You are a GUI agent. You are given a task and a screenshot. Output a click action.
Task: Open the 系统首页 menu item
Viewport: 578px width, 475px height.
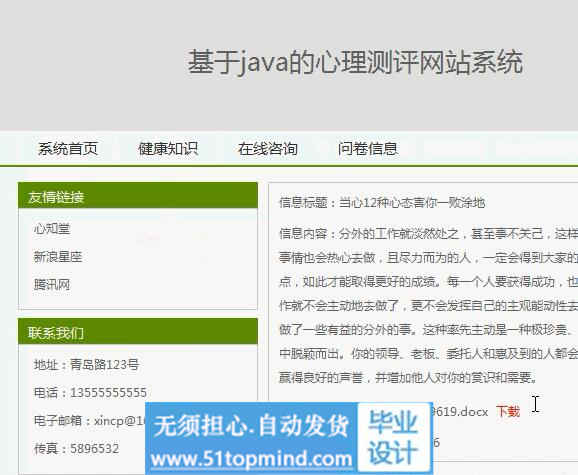[68, 149]
